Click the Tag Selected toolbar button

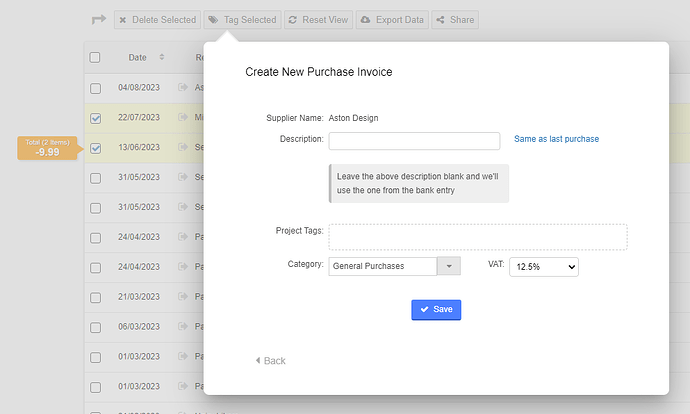pos(242,20)
